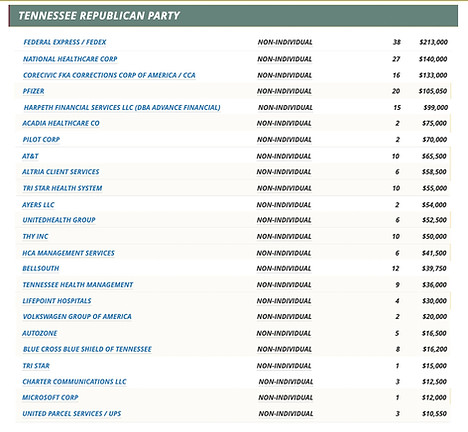Click the $10,550 amount value
Screen dimensions: 468x432
(x=434, y=414)
